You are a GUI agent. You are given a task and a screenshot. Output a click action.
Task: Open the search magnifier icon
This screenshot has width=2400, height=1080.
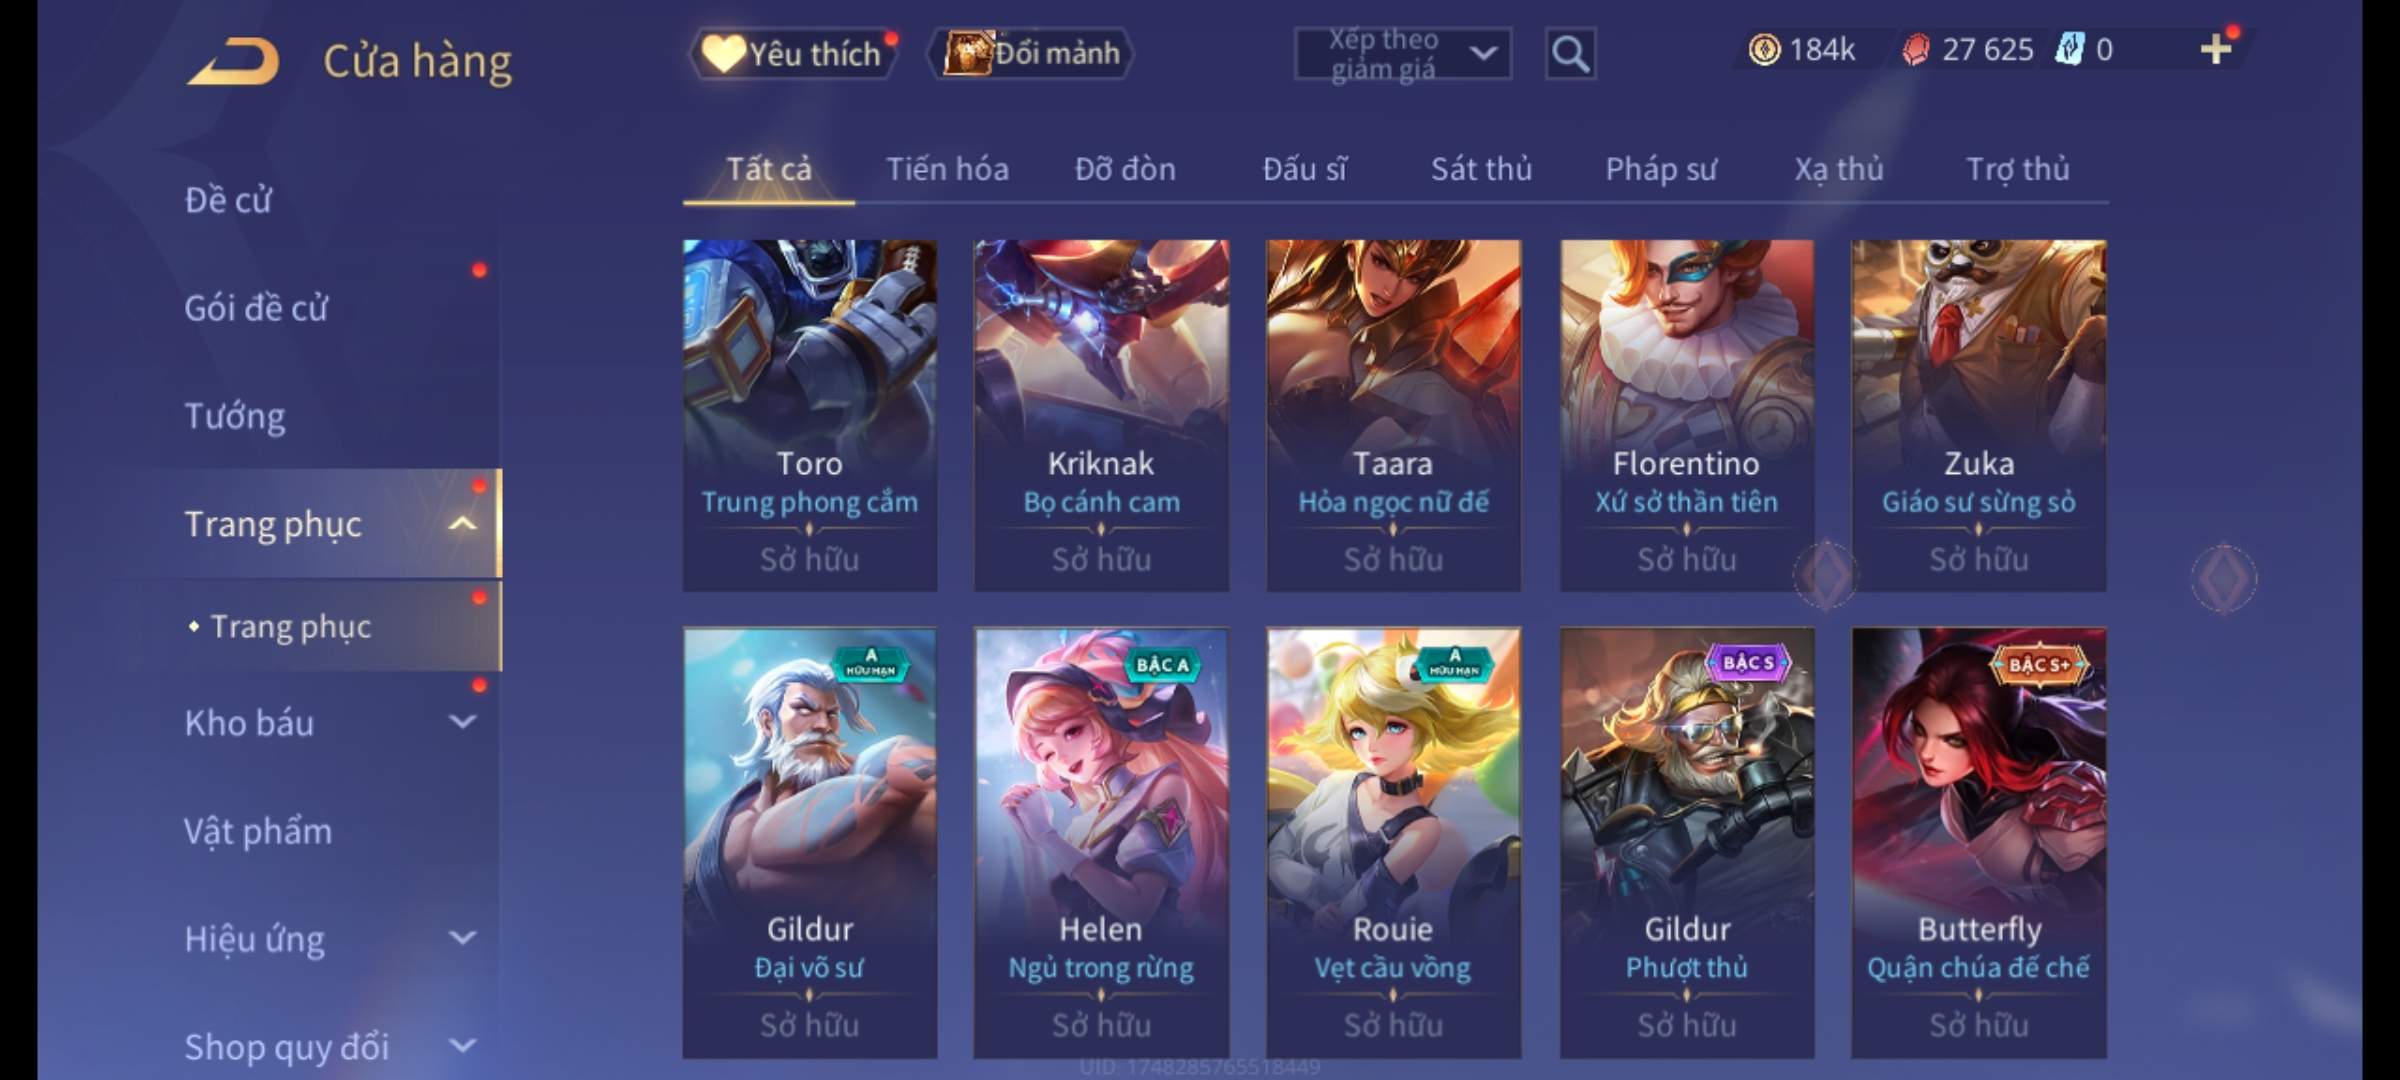[1570, 54]
